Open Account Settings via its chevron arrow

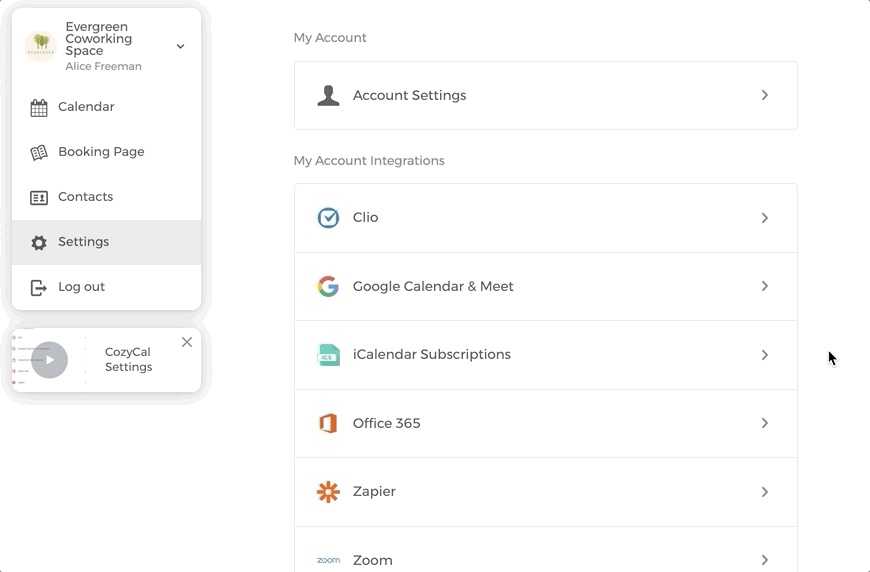coord(764,96)
